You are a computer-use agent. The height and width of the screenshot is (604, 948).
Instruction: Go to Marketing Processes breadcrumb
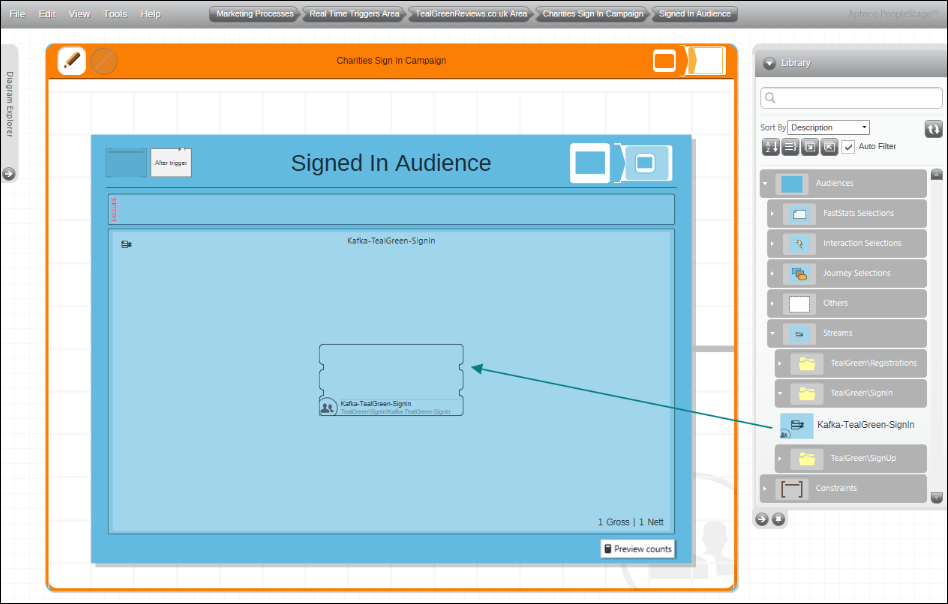click(255, 13)
